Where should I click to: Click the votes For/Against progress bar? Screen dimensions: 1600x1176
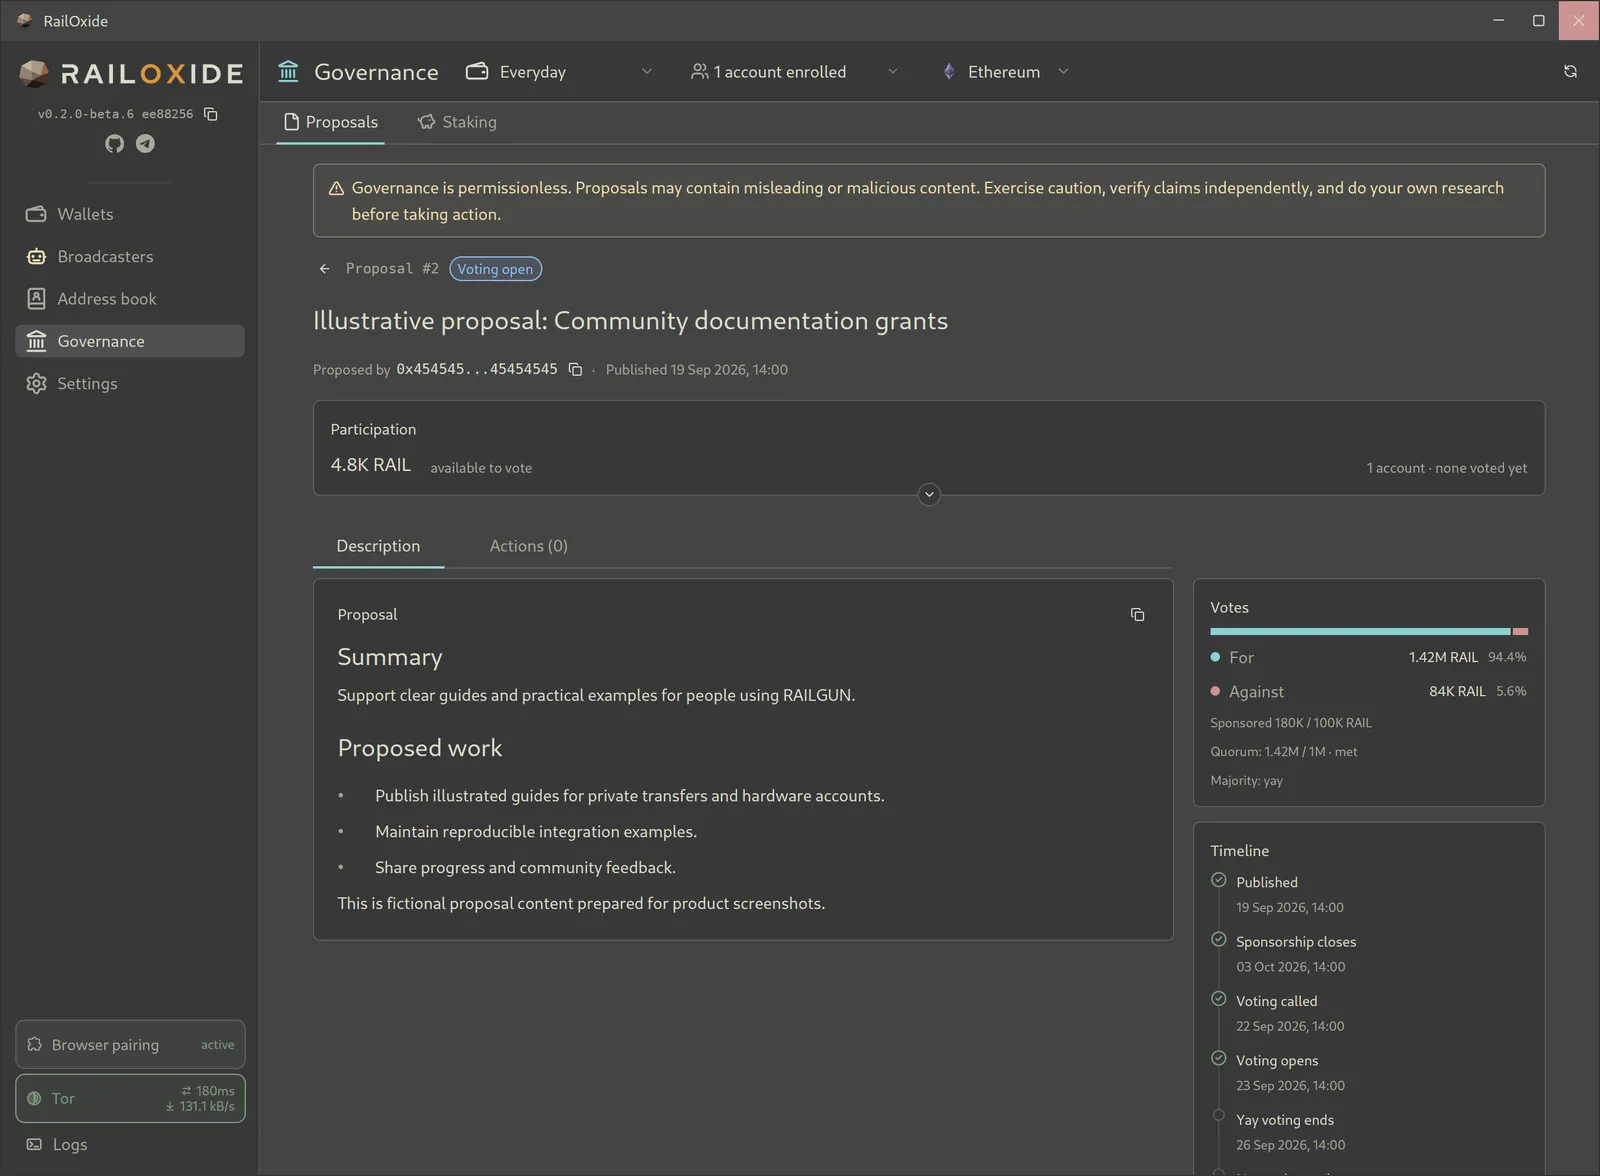coord(1369,632)
